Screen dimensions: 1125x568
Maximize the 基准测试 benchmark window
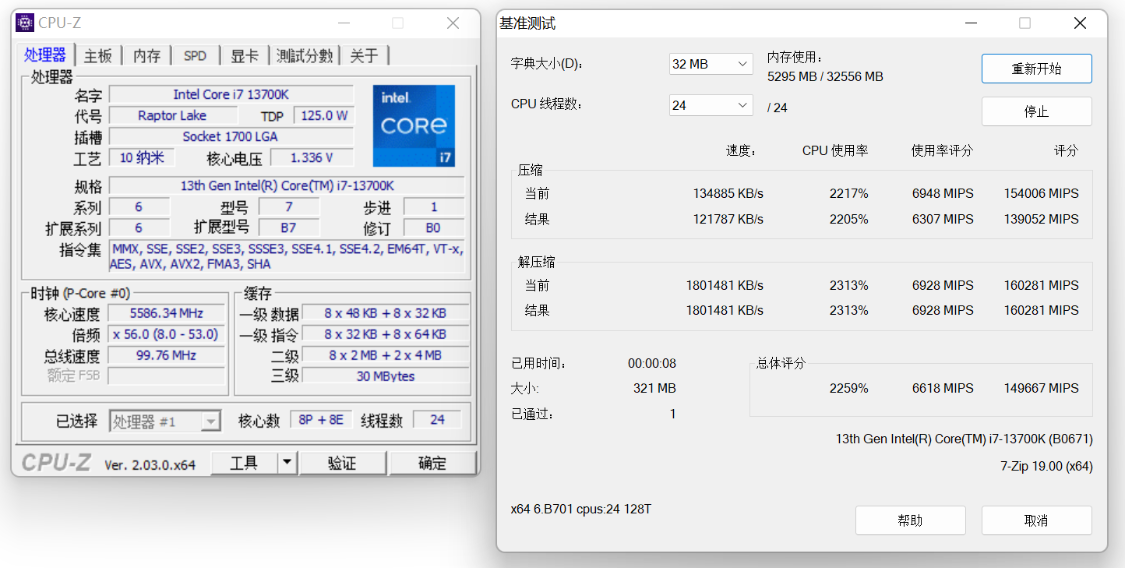(x=1025, y=23)
